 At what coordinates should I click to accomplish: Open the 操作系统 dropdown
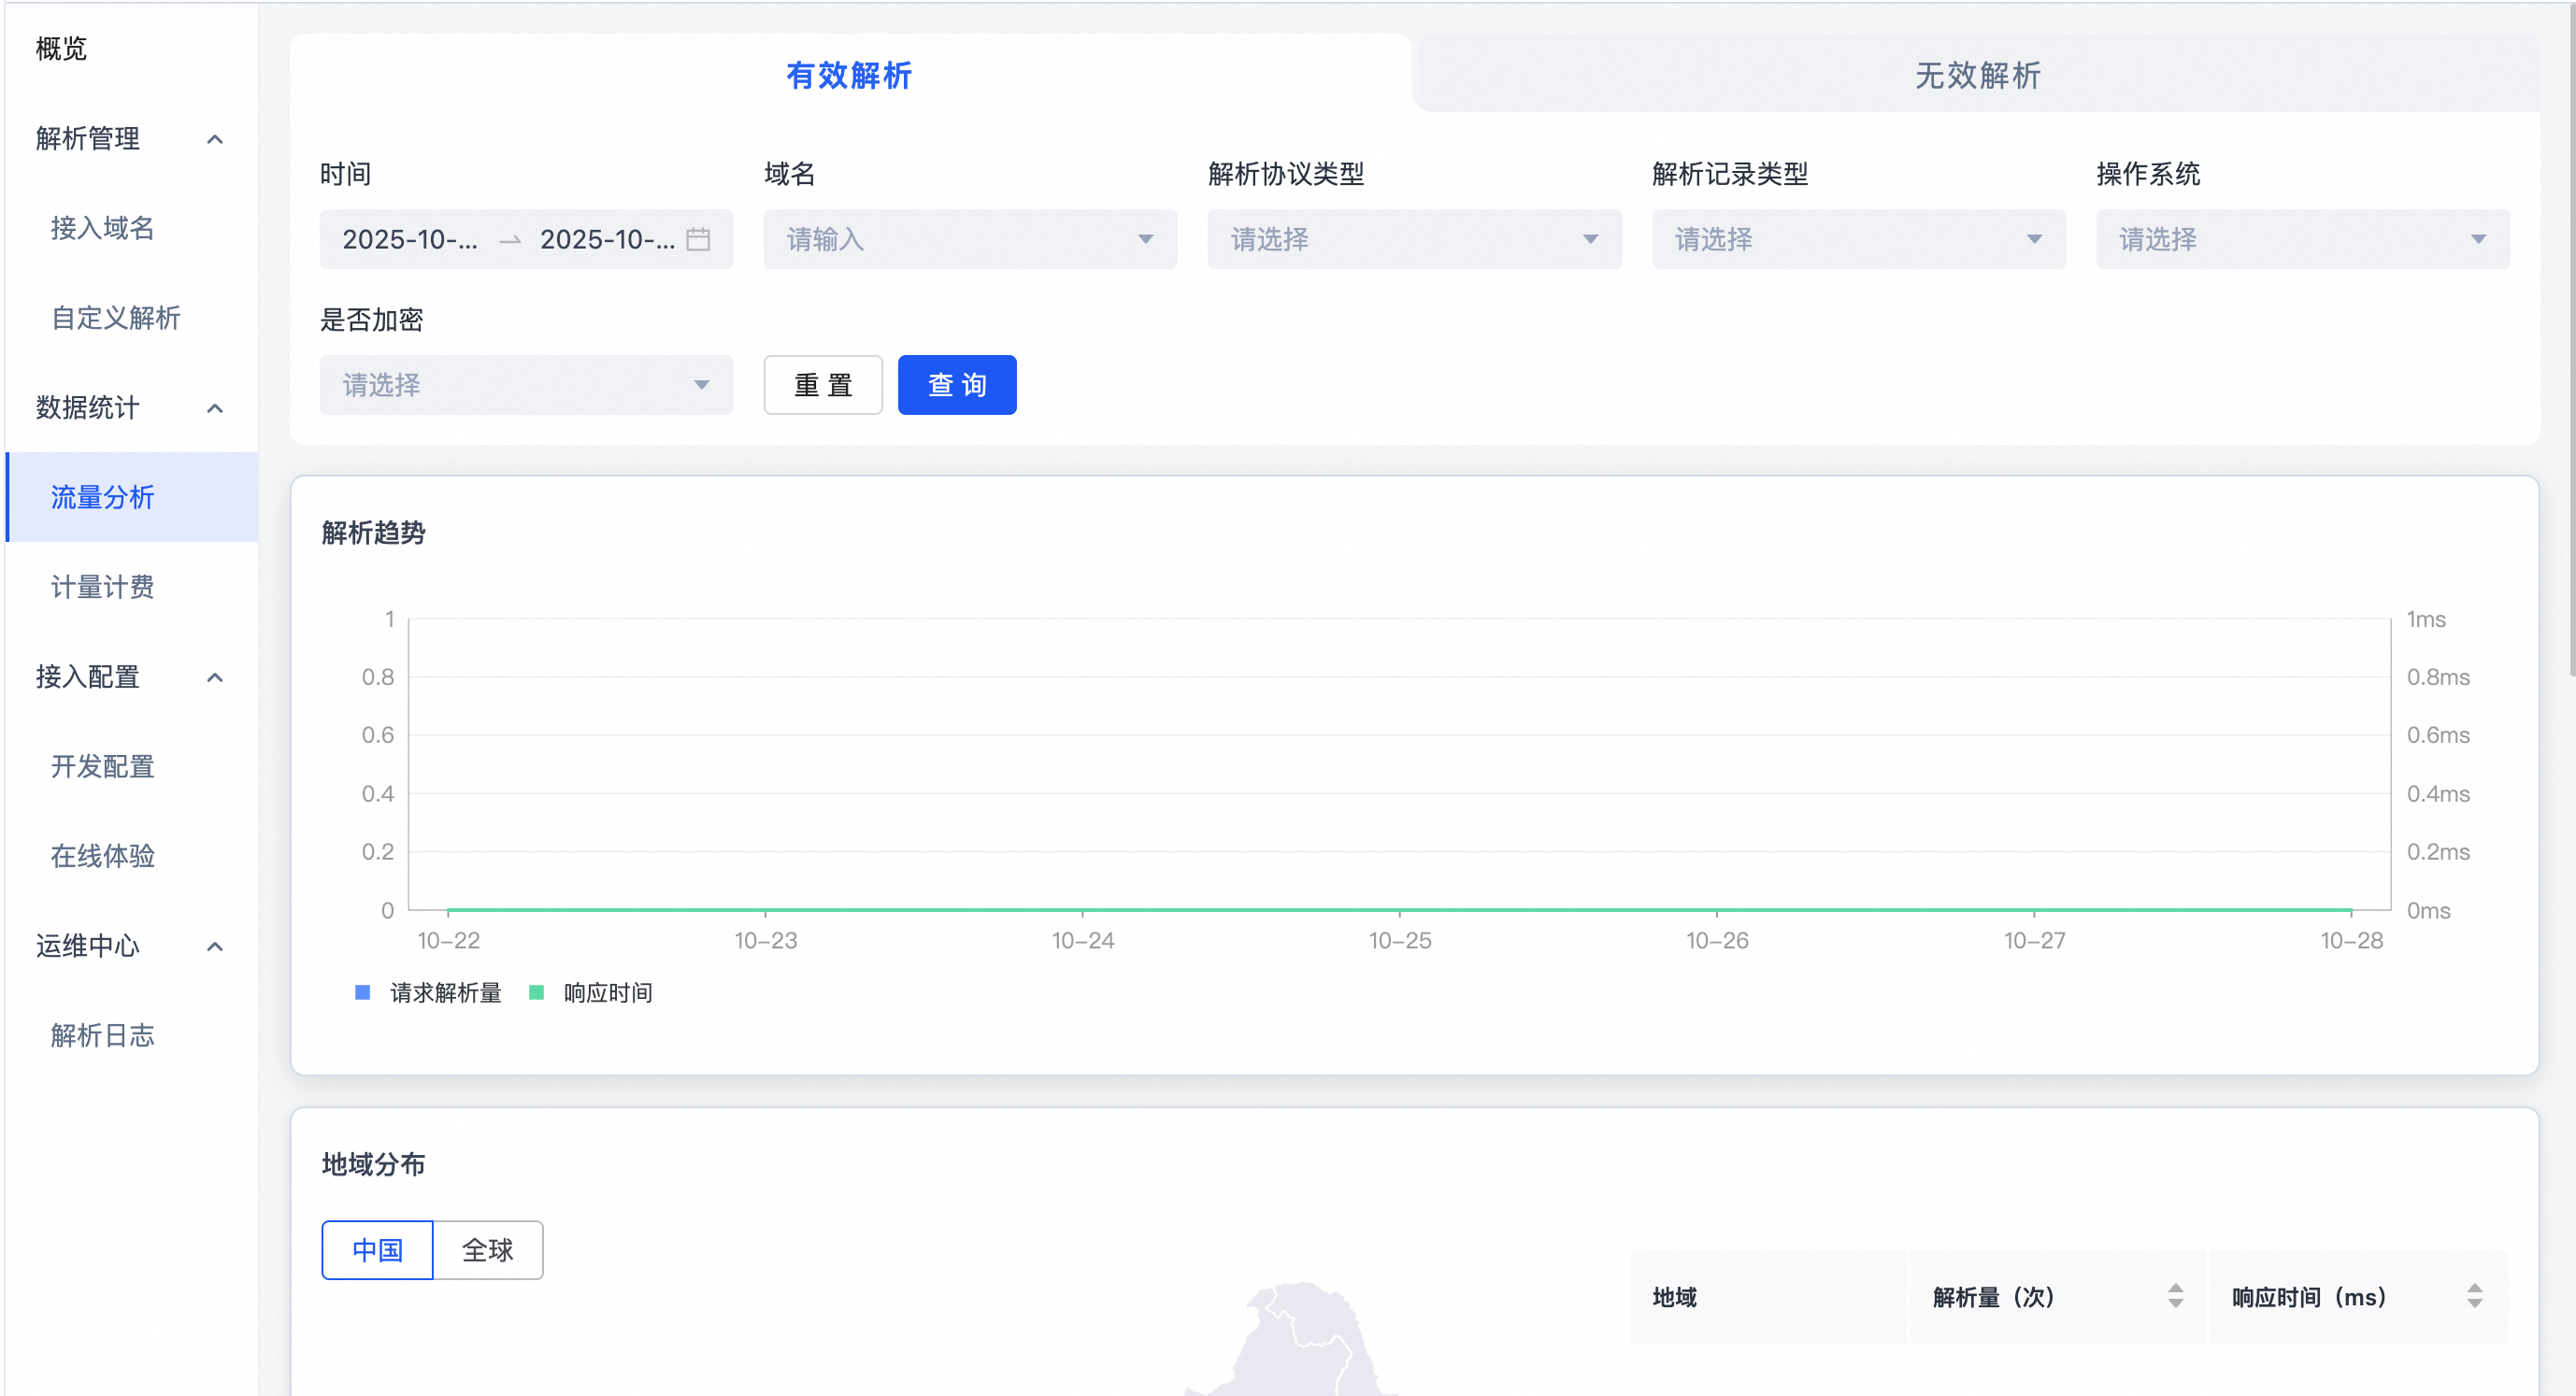pyautogui.click(x=2302, y=239)
